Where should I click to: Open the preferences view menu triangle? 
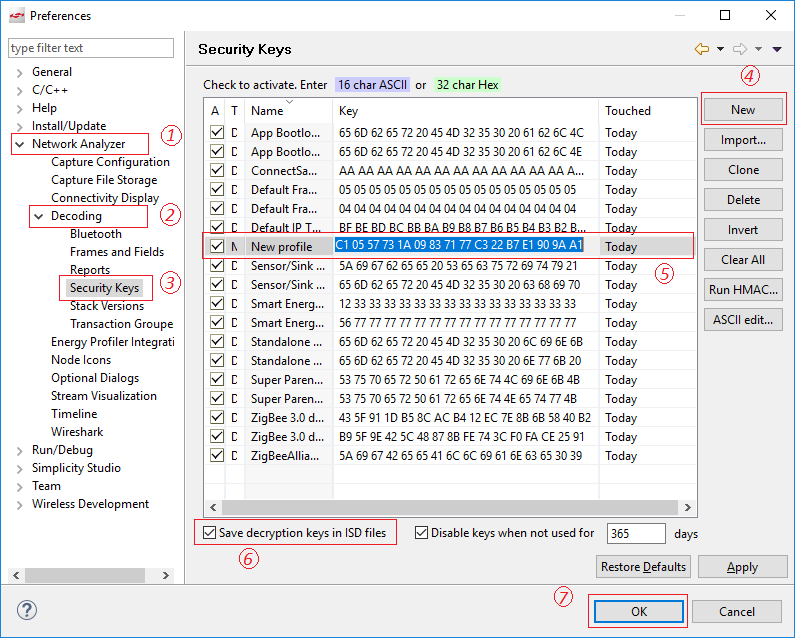[x=777, y=49]
